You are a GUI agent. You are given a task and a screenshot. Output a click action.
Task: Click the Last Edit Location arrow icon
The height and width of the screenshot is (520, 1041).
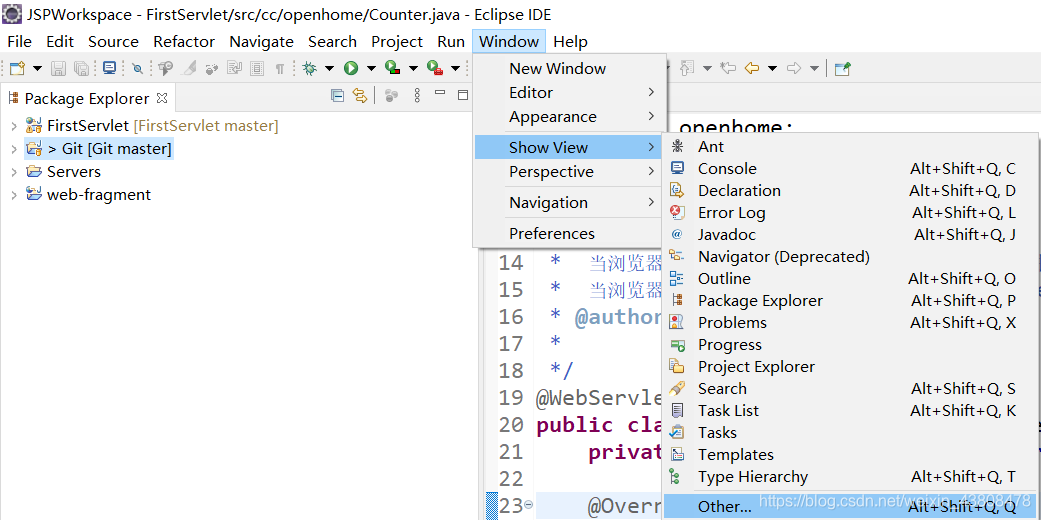[728, 68]
